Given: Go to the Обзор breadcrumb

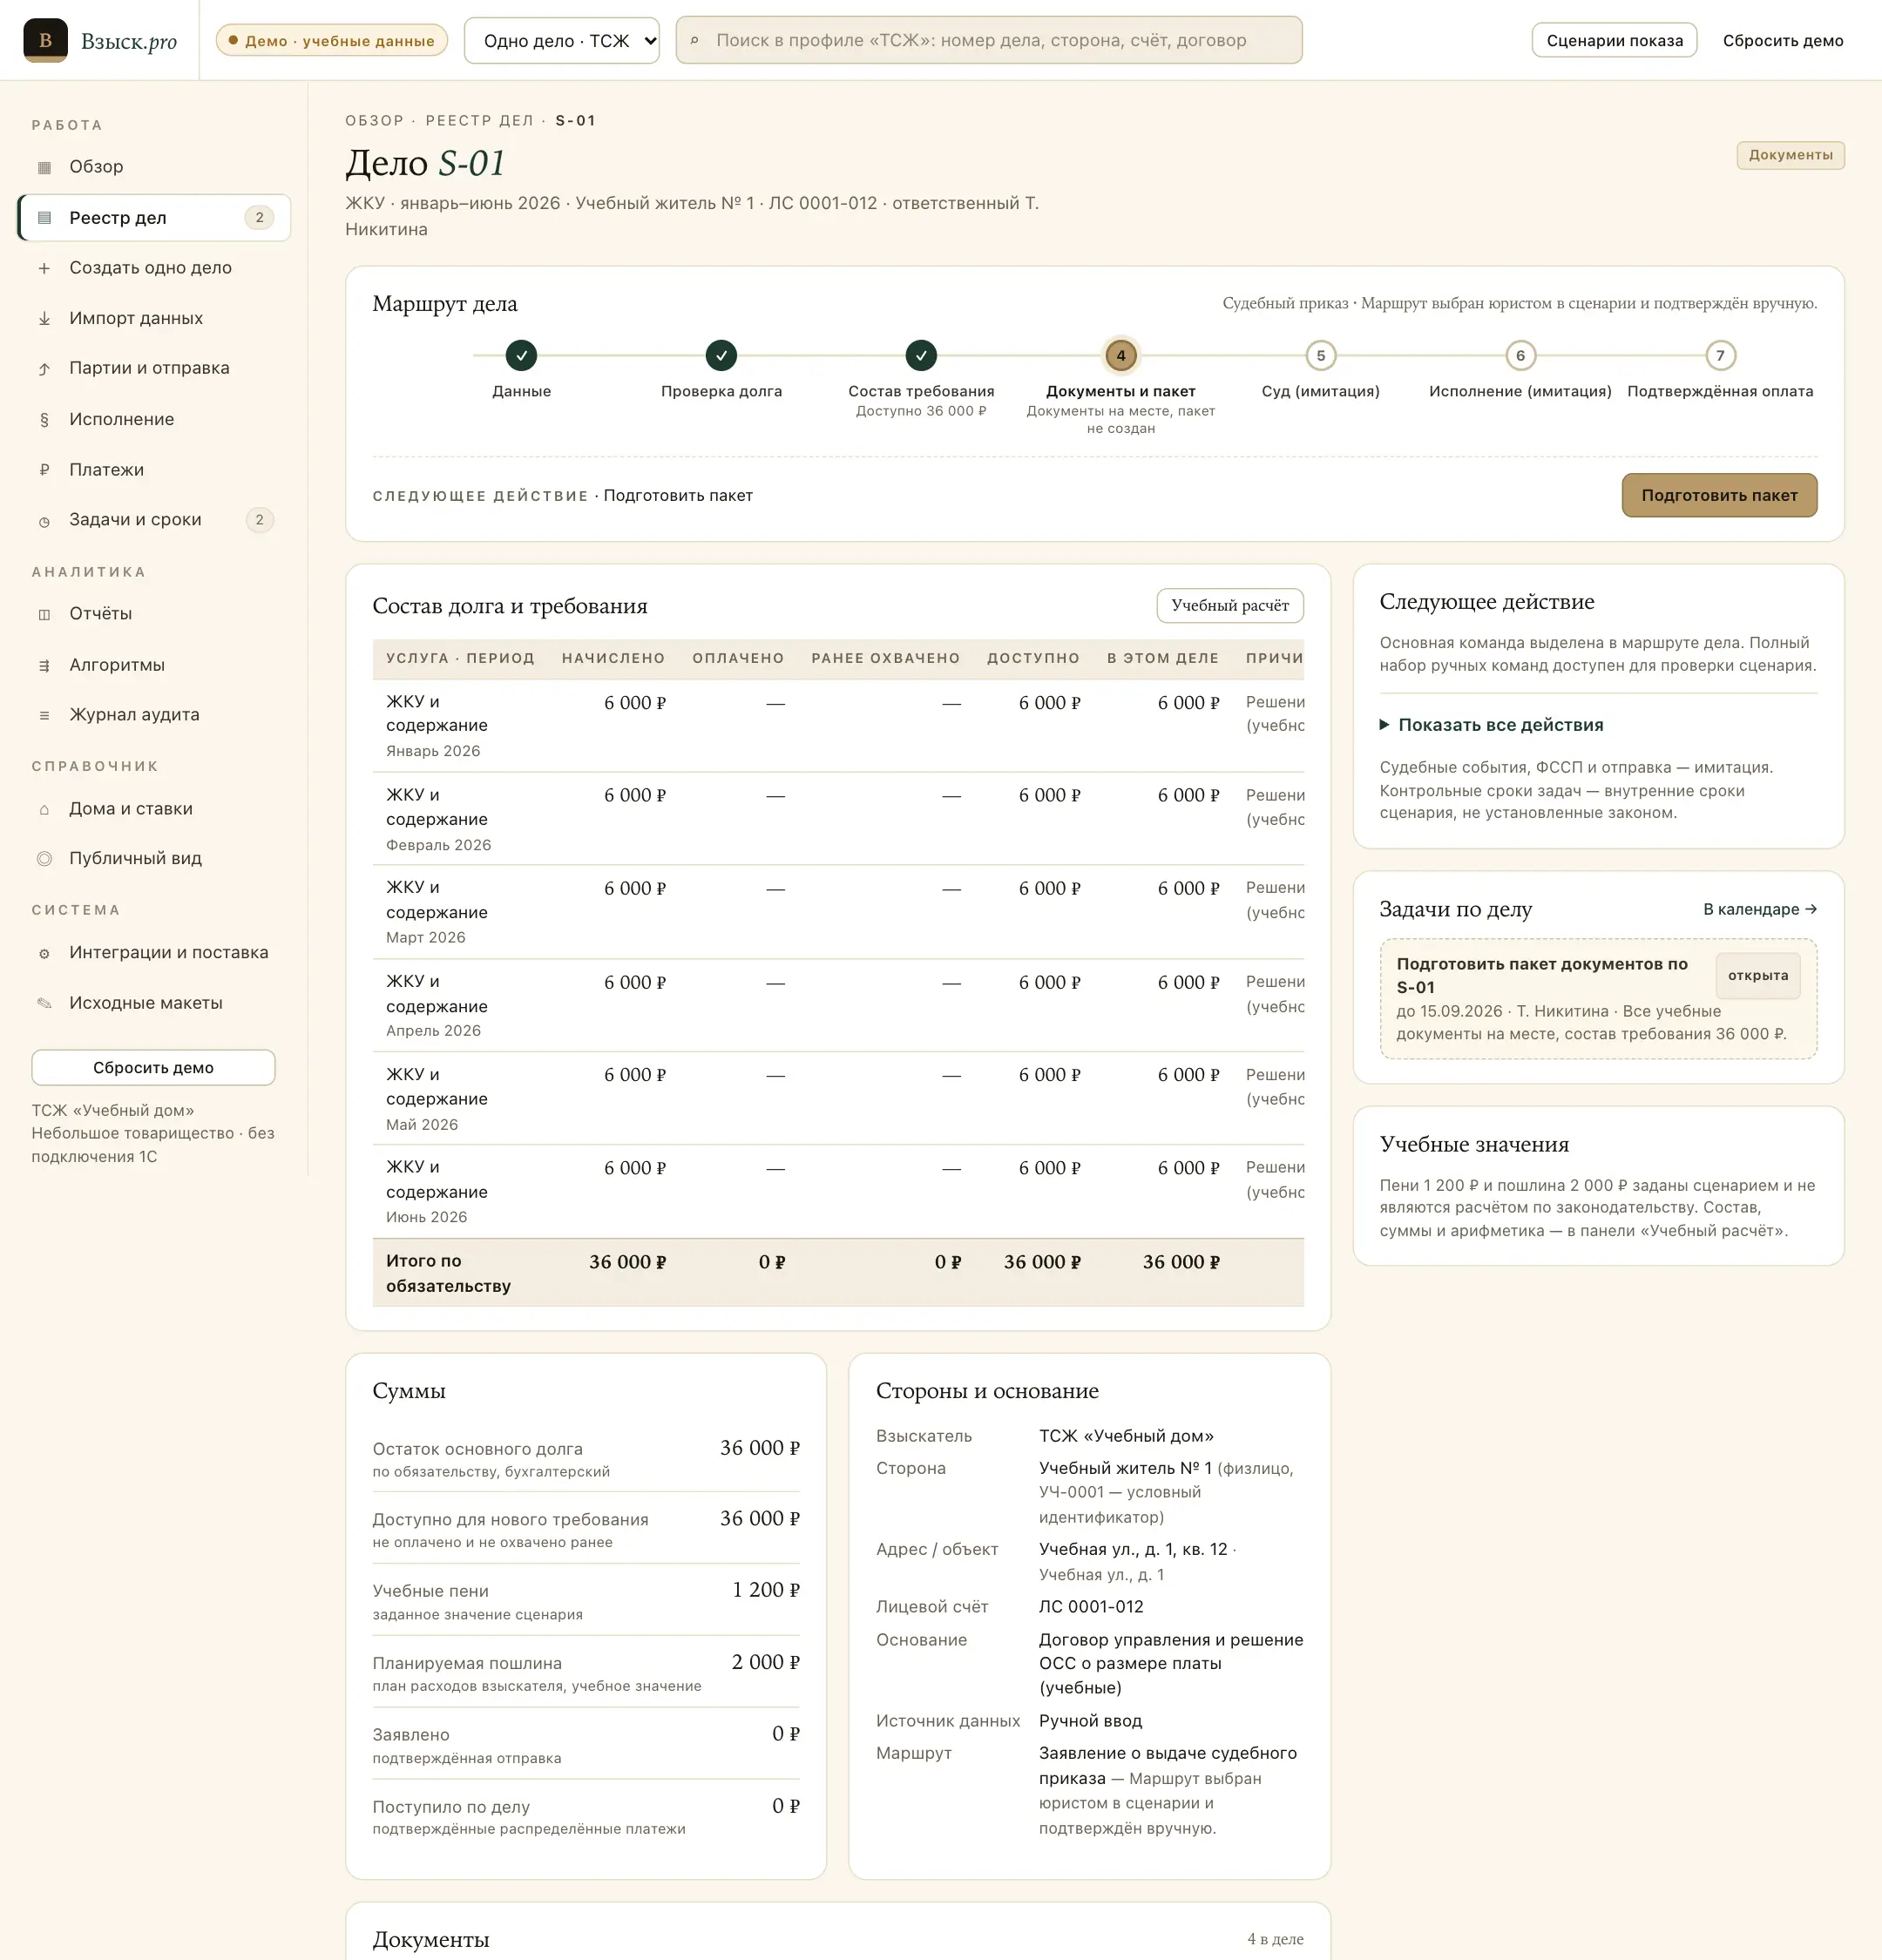Looking at the screenshot, I should point(374,120).
